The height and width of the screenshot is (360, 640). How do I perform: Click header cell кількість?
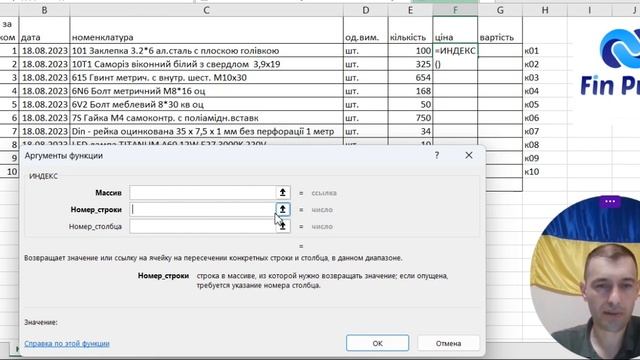pyautogui.click(x=410, y=30)
